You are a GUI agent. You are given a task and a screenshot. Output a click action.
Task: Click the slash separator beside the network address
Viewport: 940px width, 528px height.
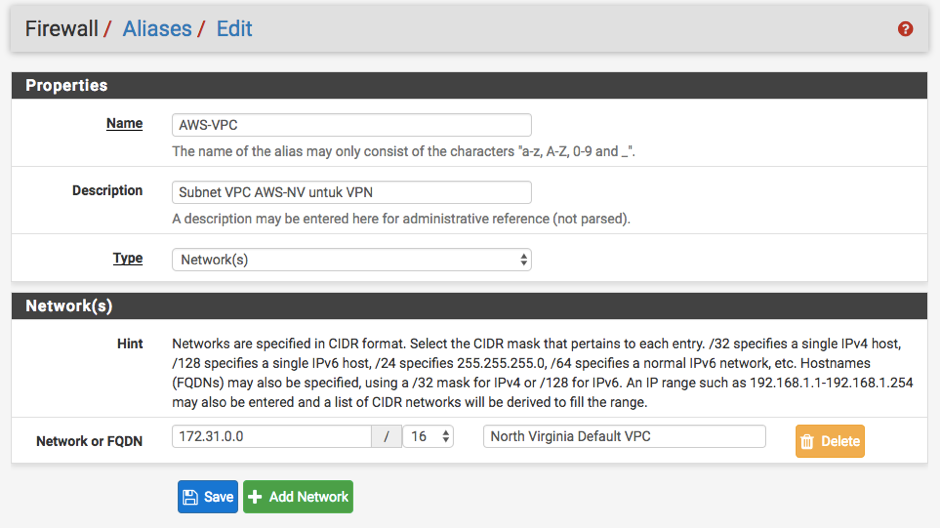click(387, 436)
